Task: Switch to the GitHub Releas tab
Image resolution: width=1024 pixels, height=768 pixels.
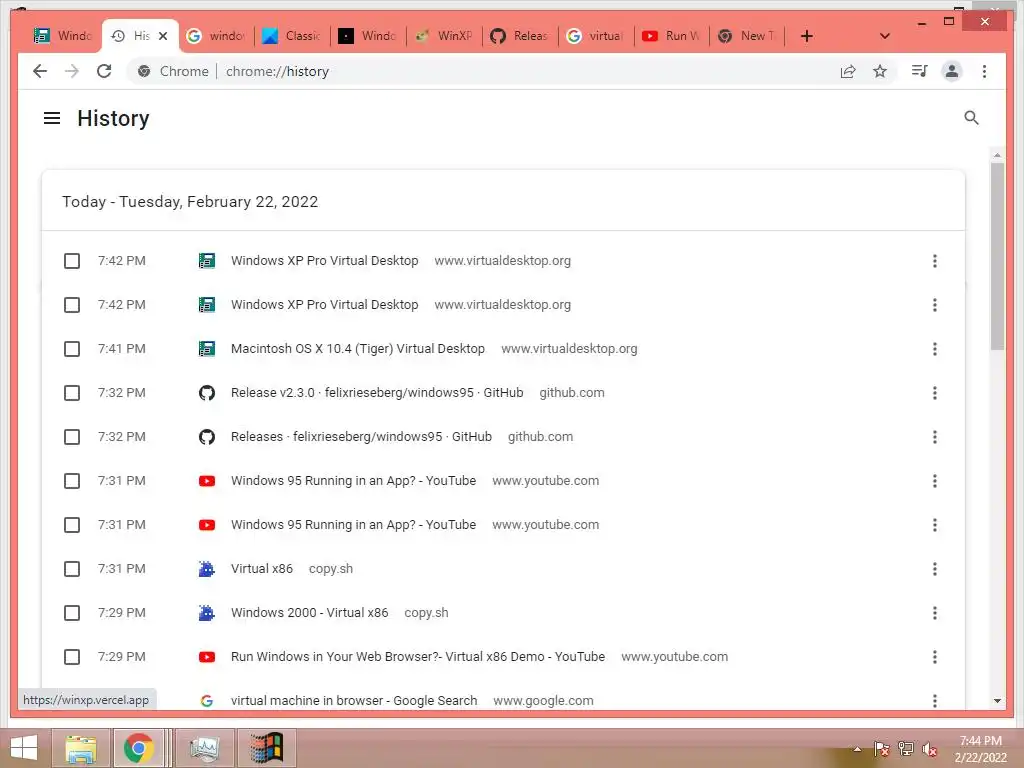Action: point(520,36)
